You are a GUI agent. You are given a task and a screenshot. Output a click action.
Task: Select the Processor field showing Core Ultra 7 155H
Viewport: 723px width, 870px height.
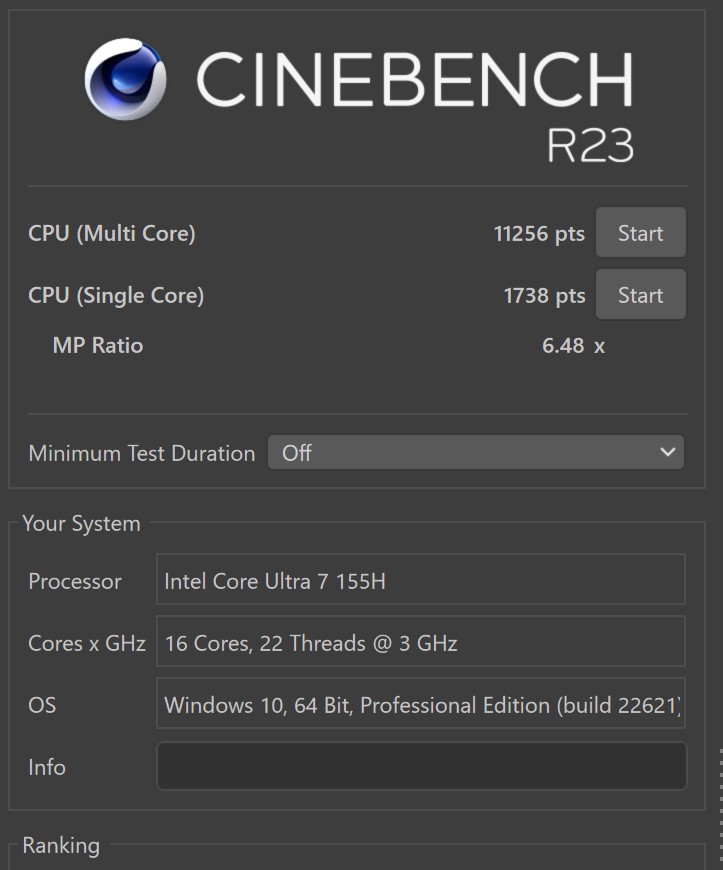click(421, 580)
